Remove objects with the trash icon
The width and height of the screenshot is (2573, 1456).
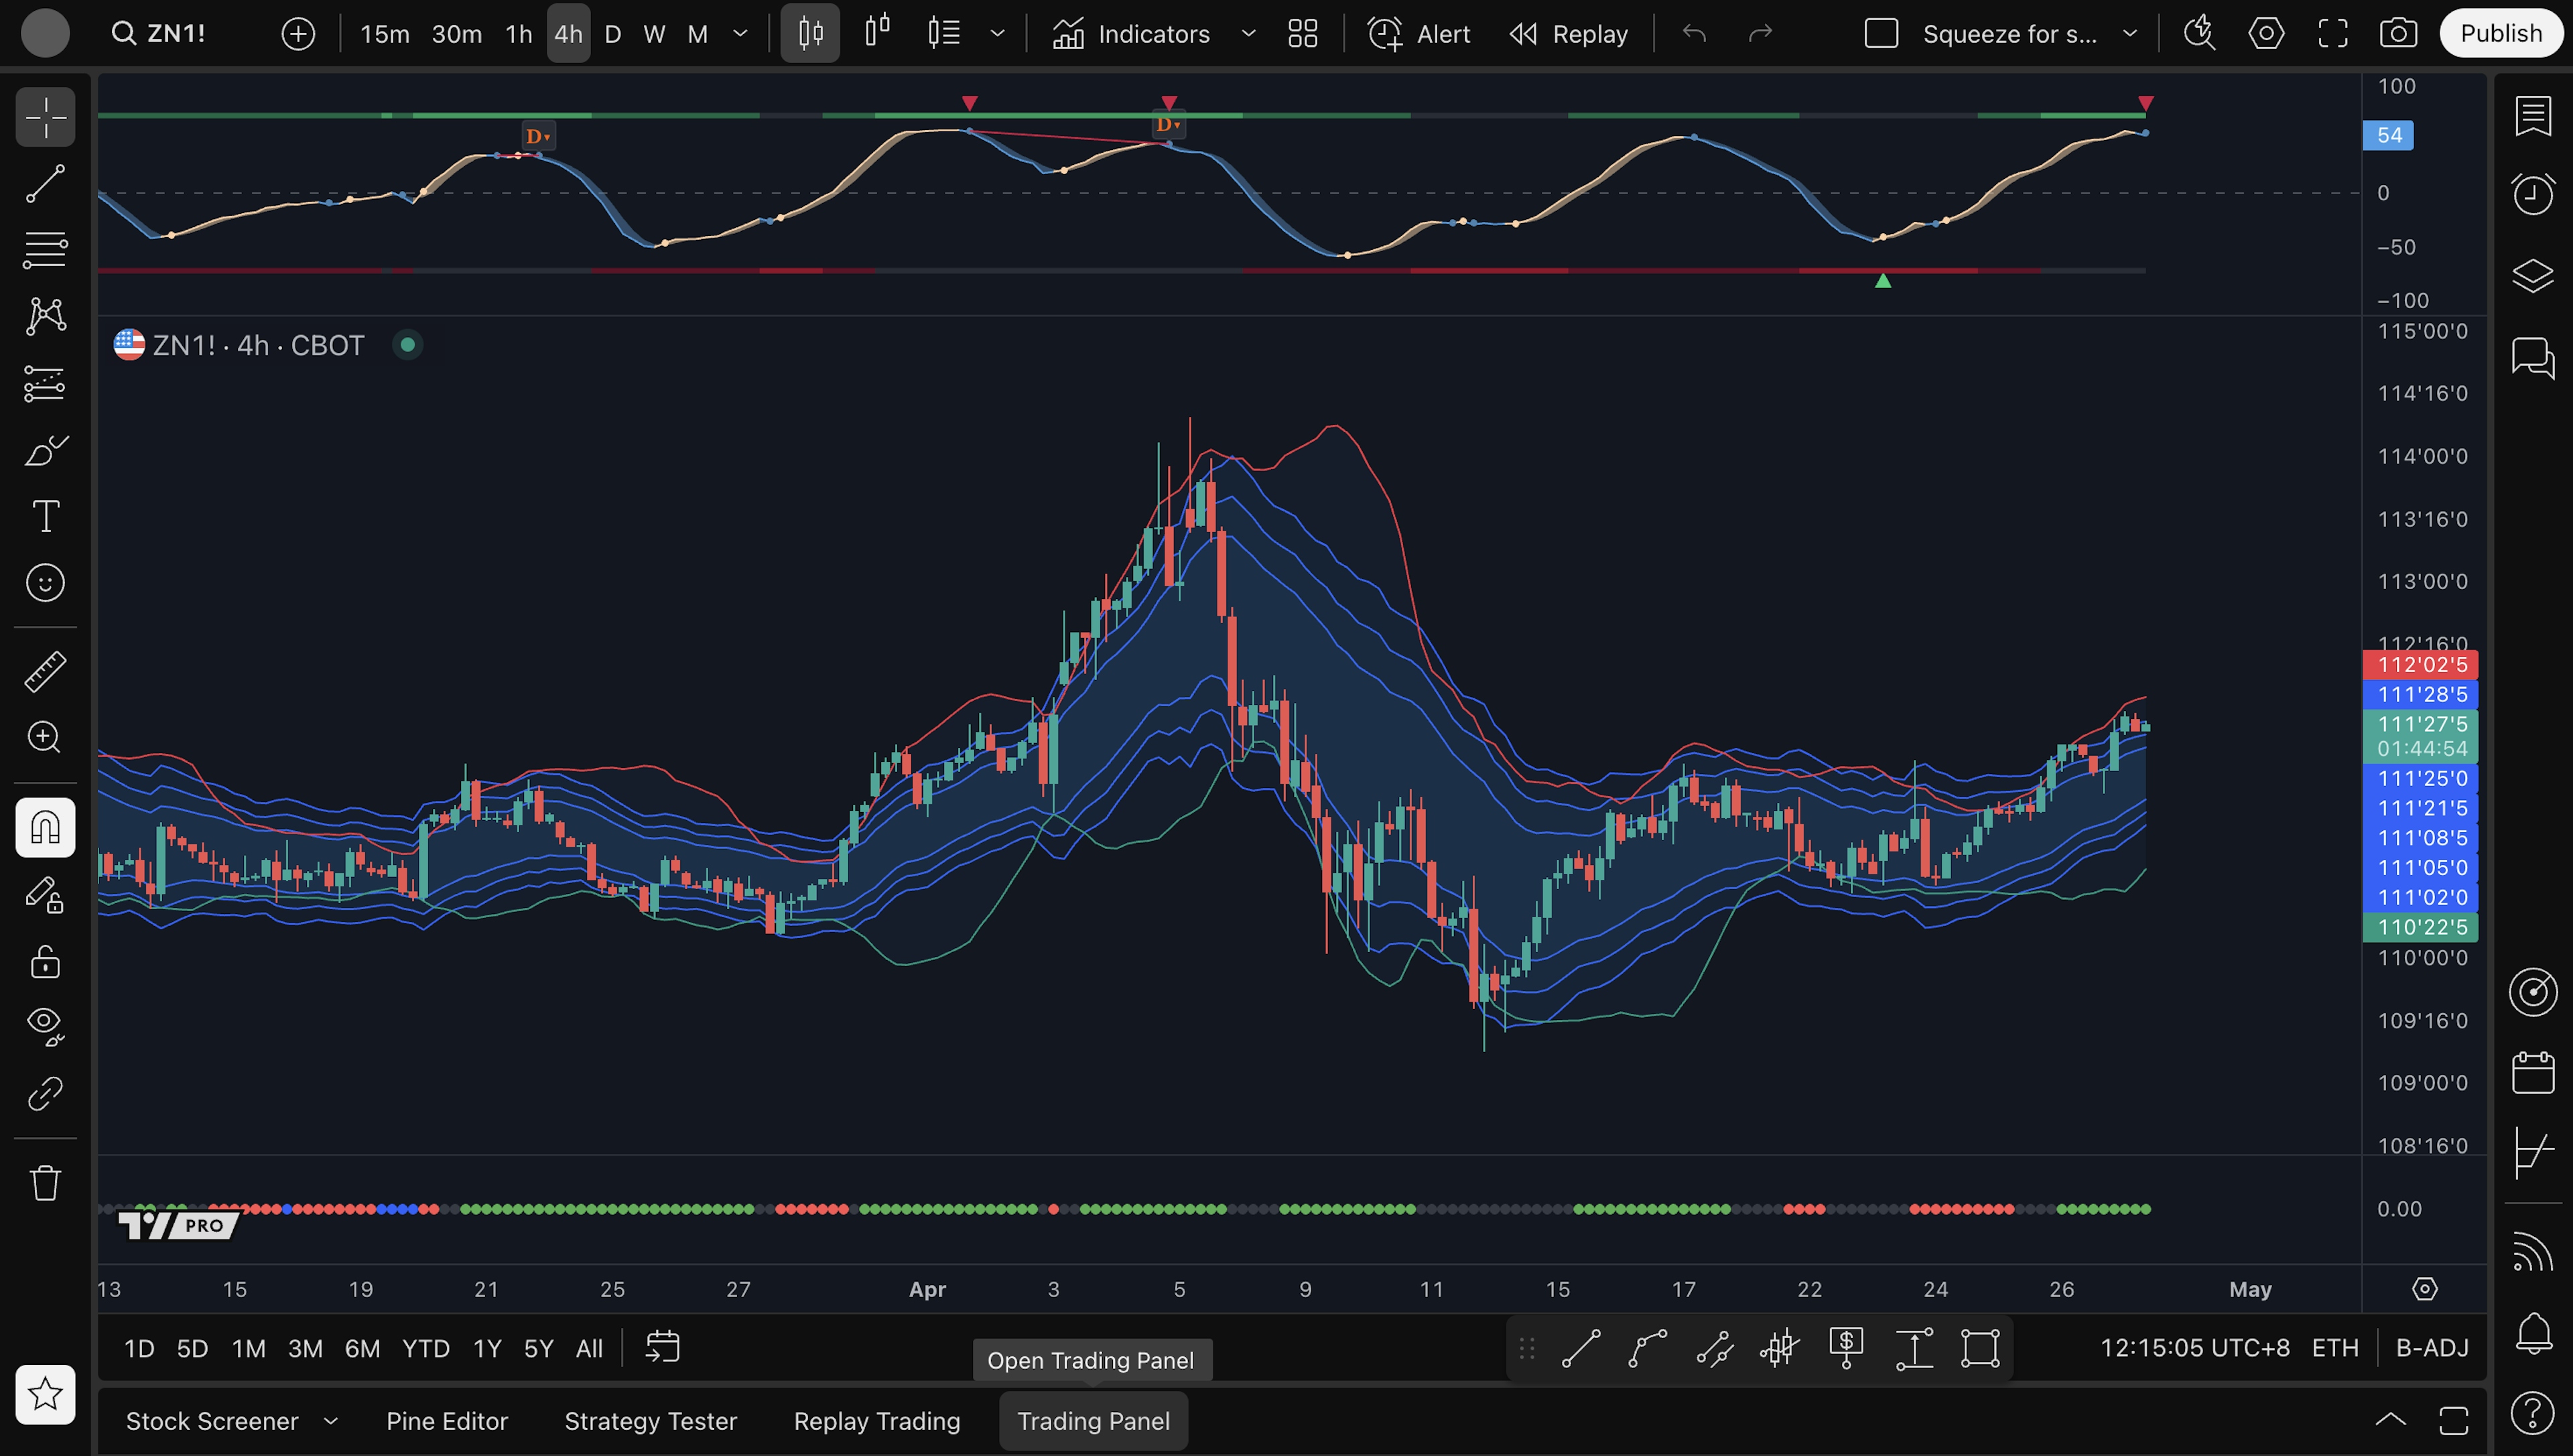point(45,1183)
